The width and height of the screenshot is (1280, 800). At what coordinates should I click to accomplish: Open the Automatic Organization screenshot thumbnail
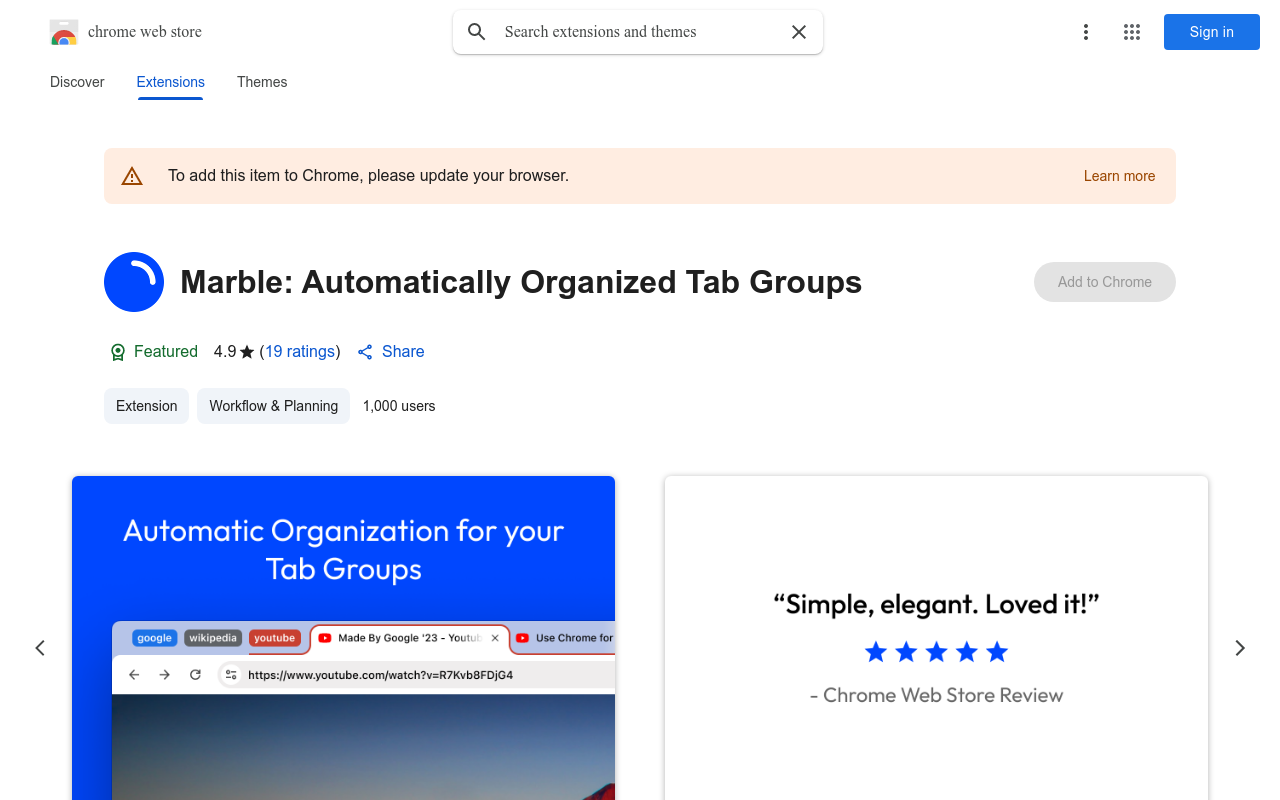point(343,638)
